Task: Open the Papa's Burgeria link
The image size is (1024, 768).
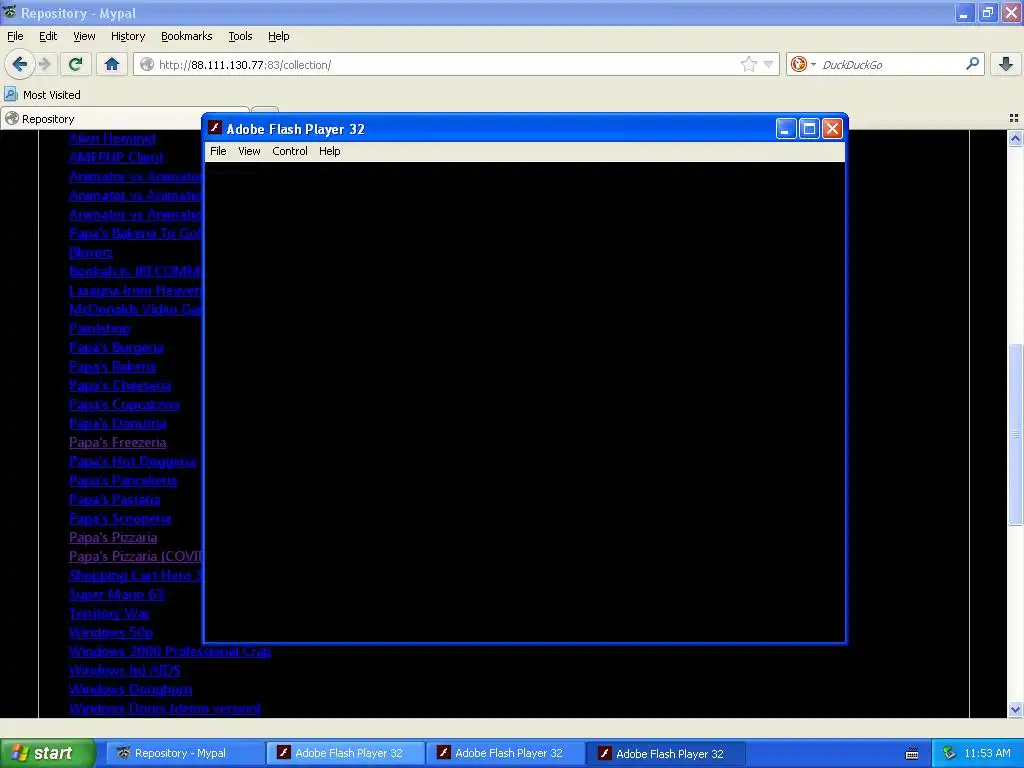Action: (116, 347)
